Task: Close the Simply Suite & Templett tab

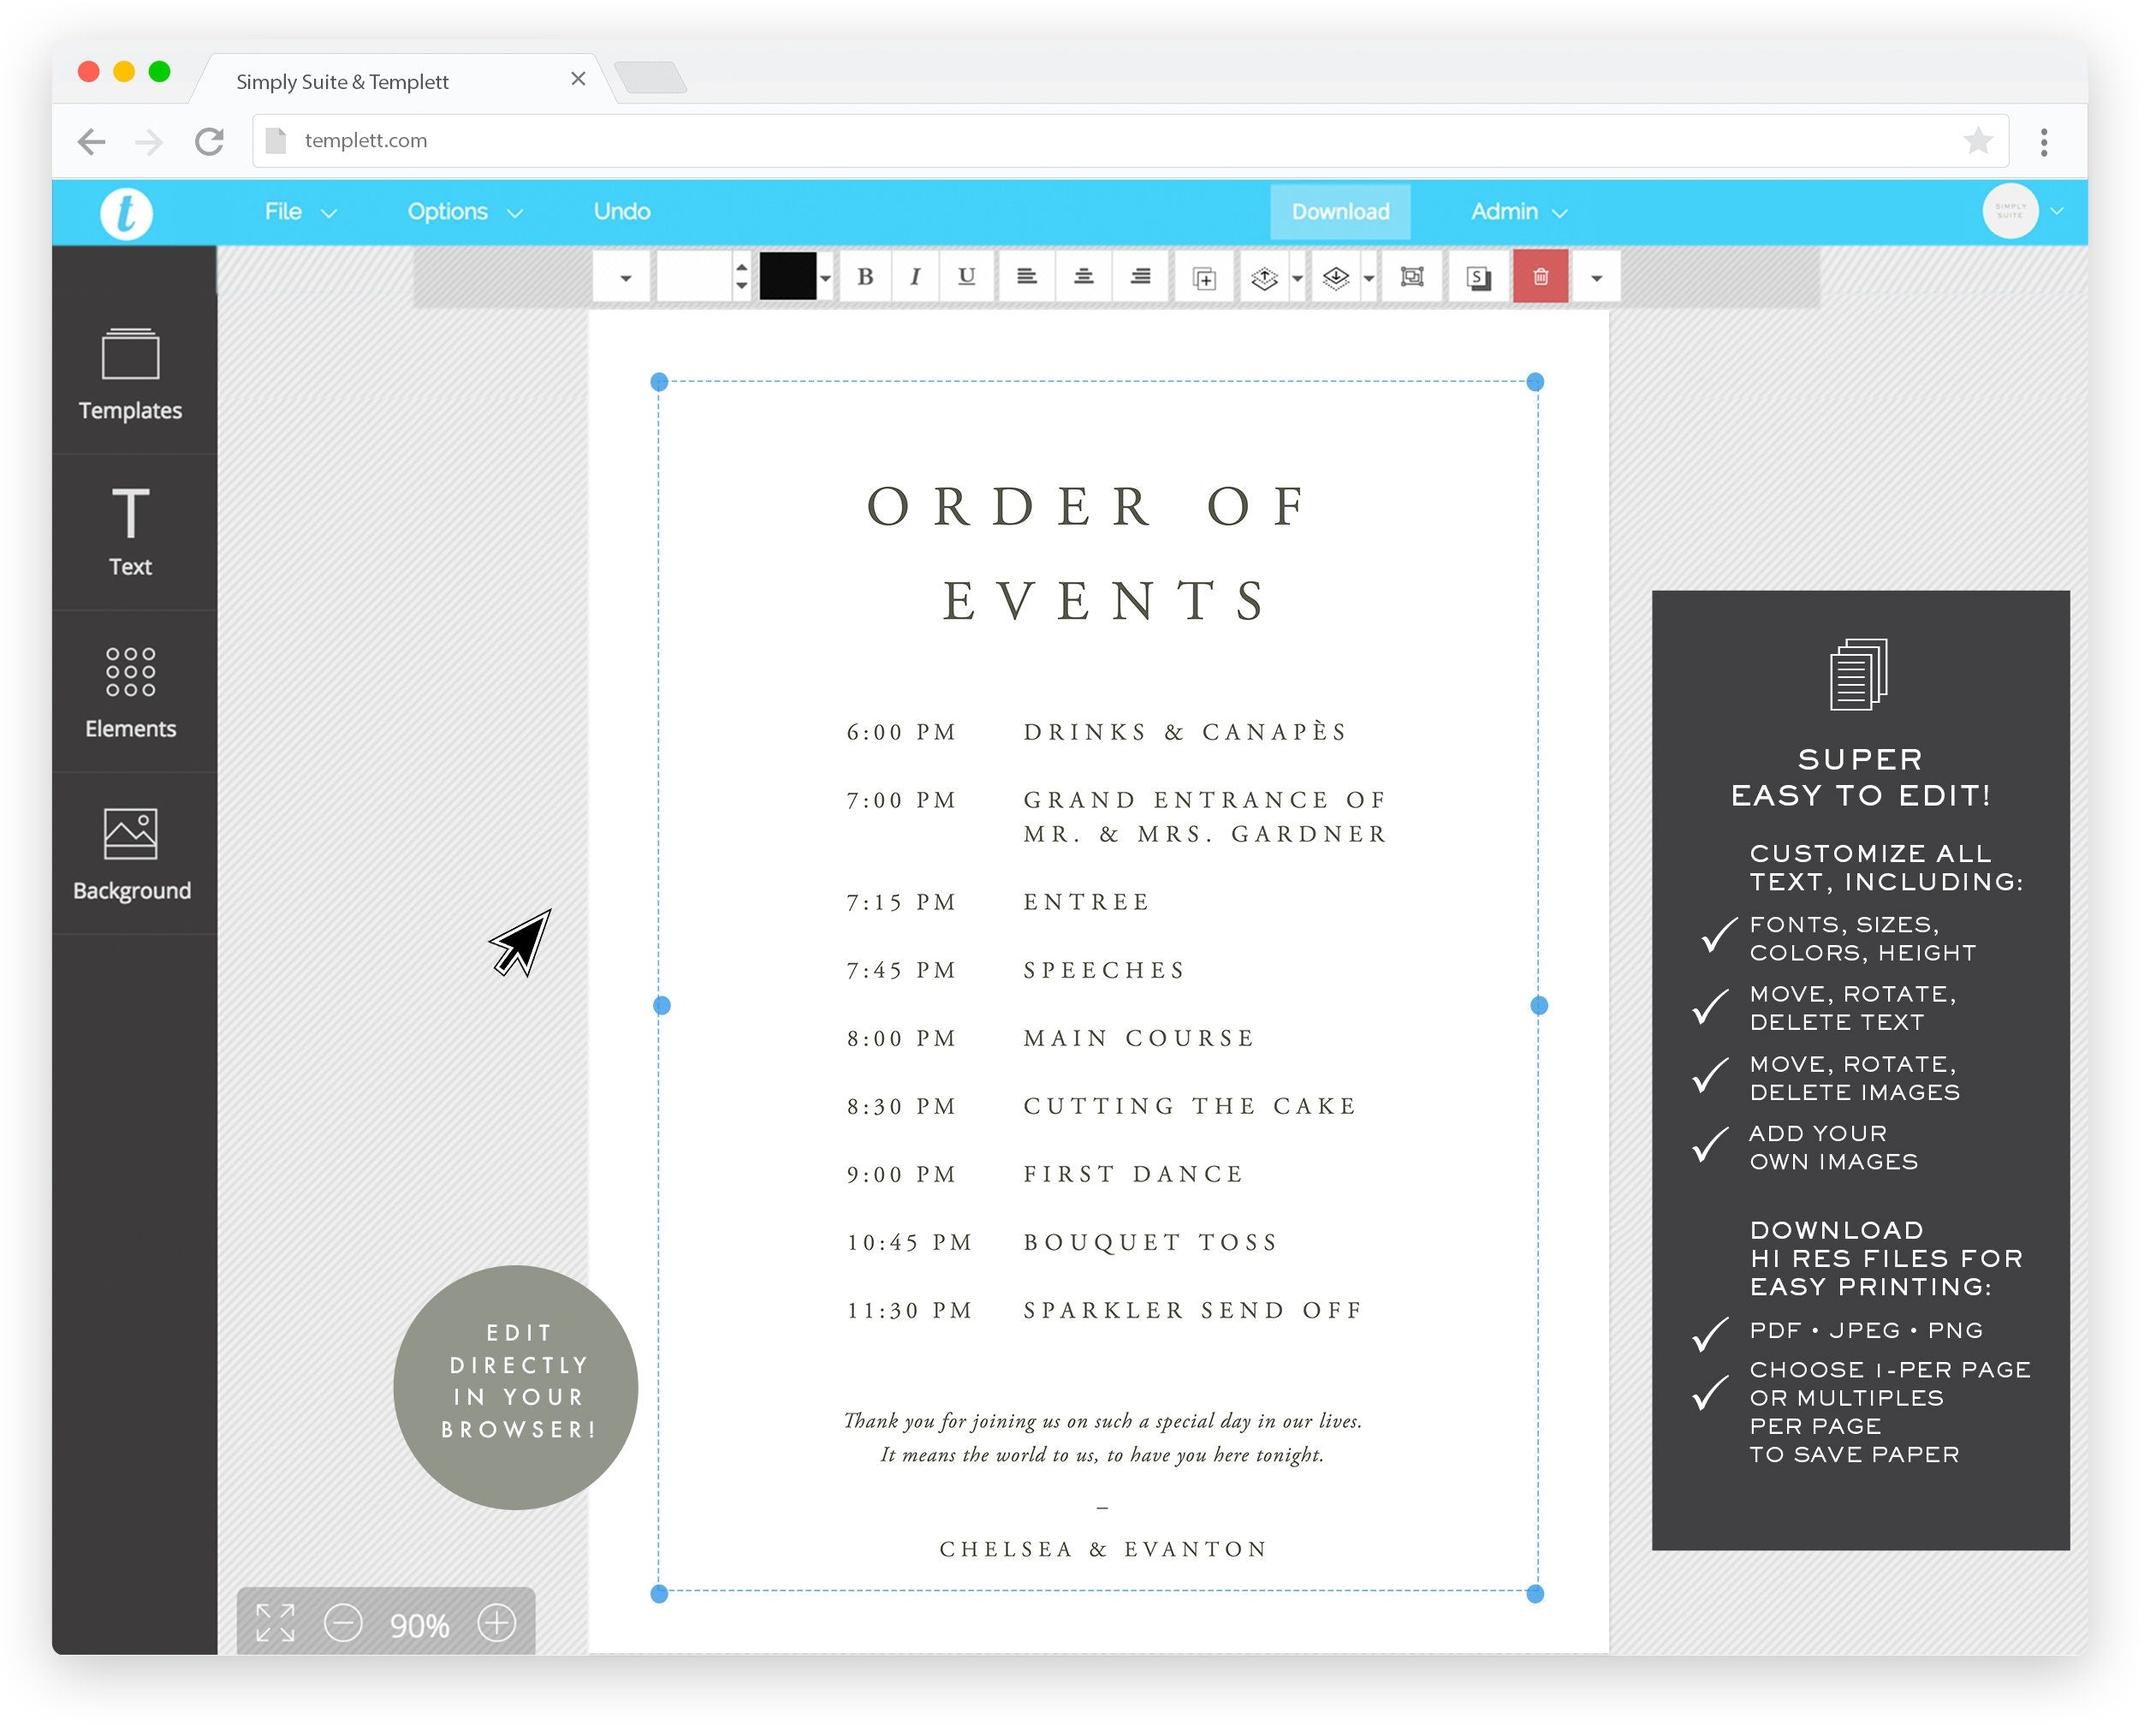Action: (577, 79)
